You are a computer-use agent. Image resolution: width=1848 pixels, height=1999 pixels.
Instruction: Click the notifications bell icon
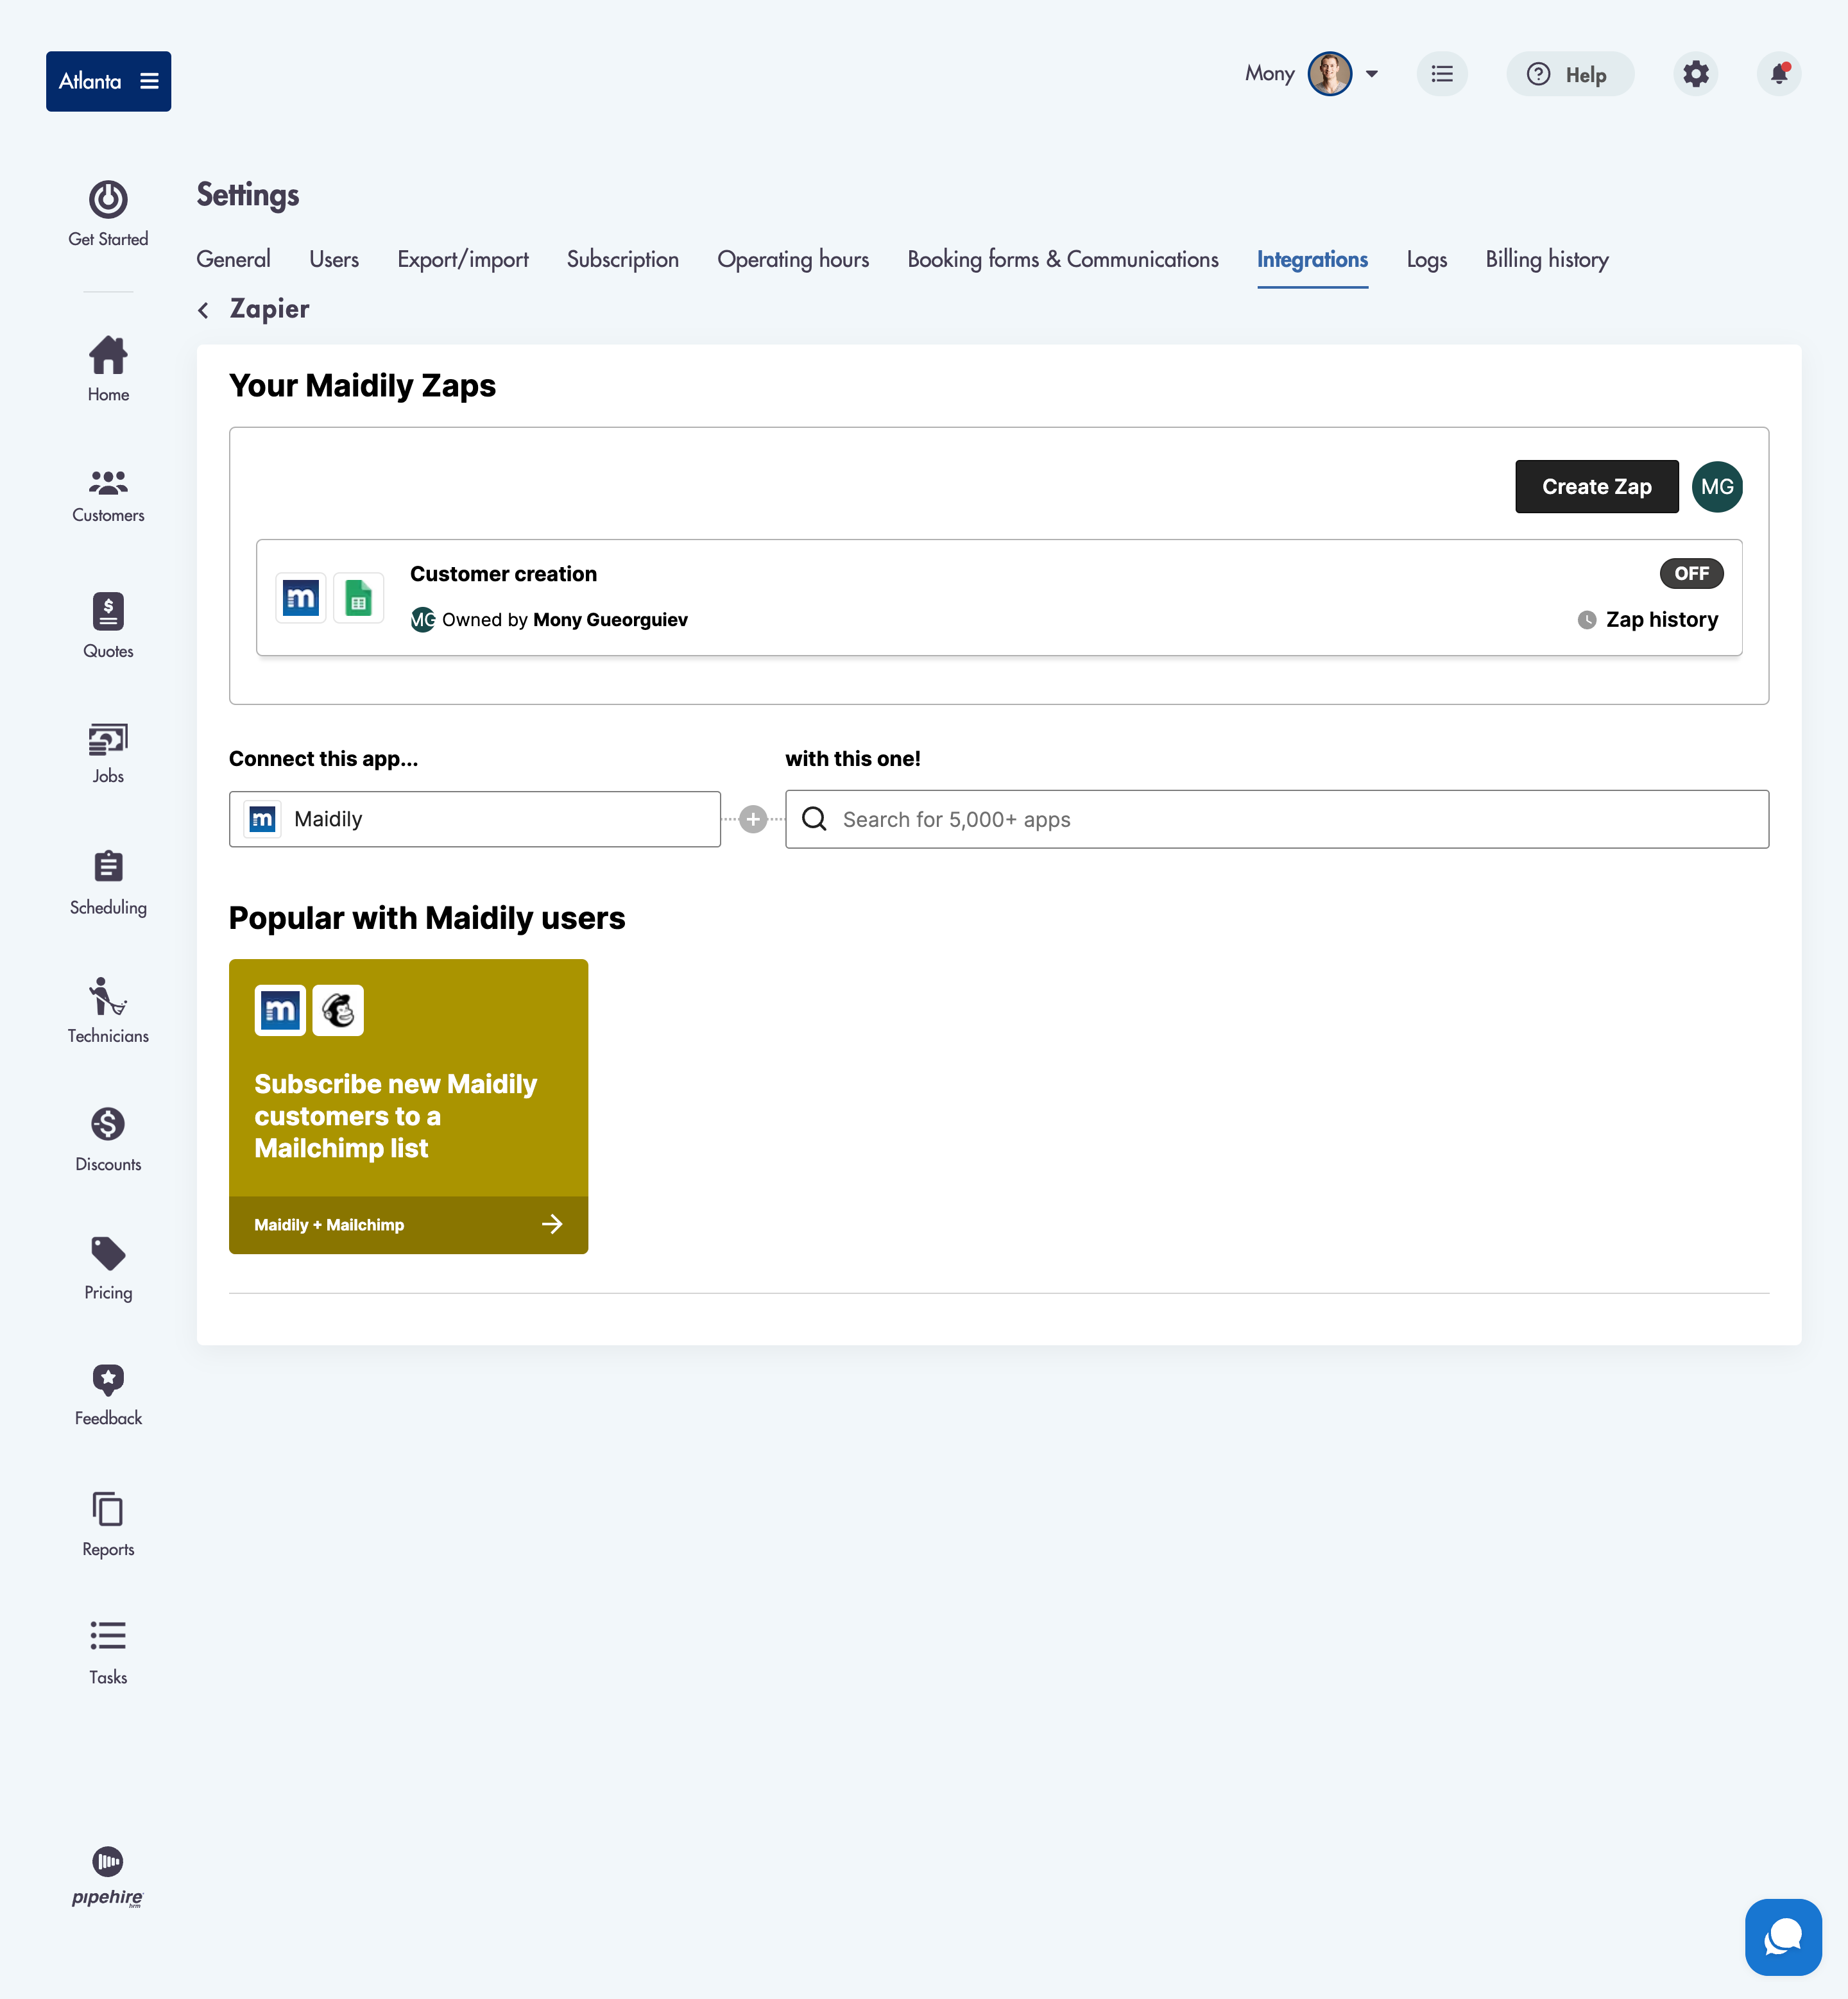[1779, 74]
